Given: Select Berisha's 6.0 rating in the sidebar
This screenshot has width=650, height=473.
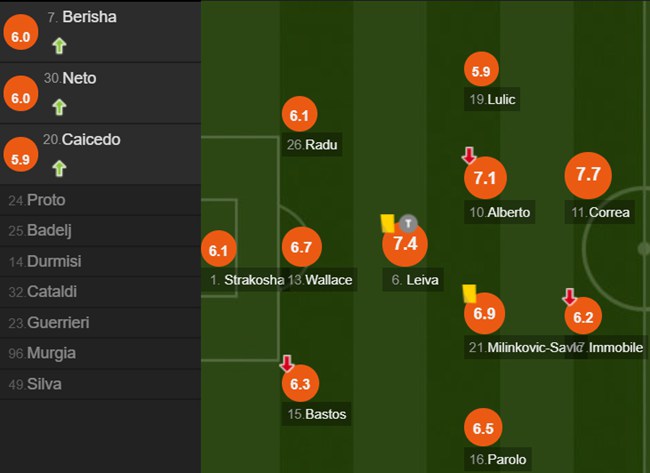Looking at the screenshot, I should click(21, 32).
